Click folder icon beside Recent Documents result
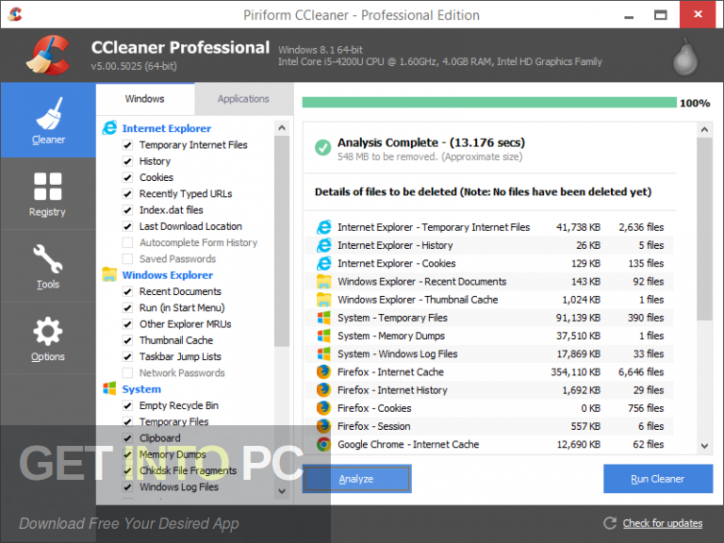Image resolution: width=724 pixels, height=543 pixels. (324, 281)
